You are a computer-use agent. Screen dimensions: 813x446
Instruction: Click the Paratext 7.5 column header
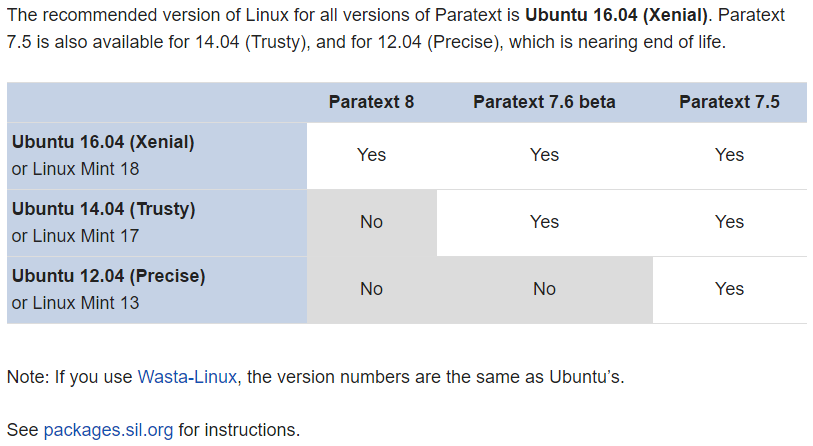729,102
